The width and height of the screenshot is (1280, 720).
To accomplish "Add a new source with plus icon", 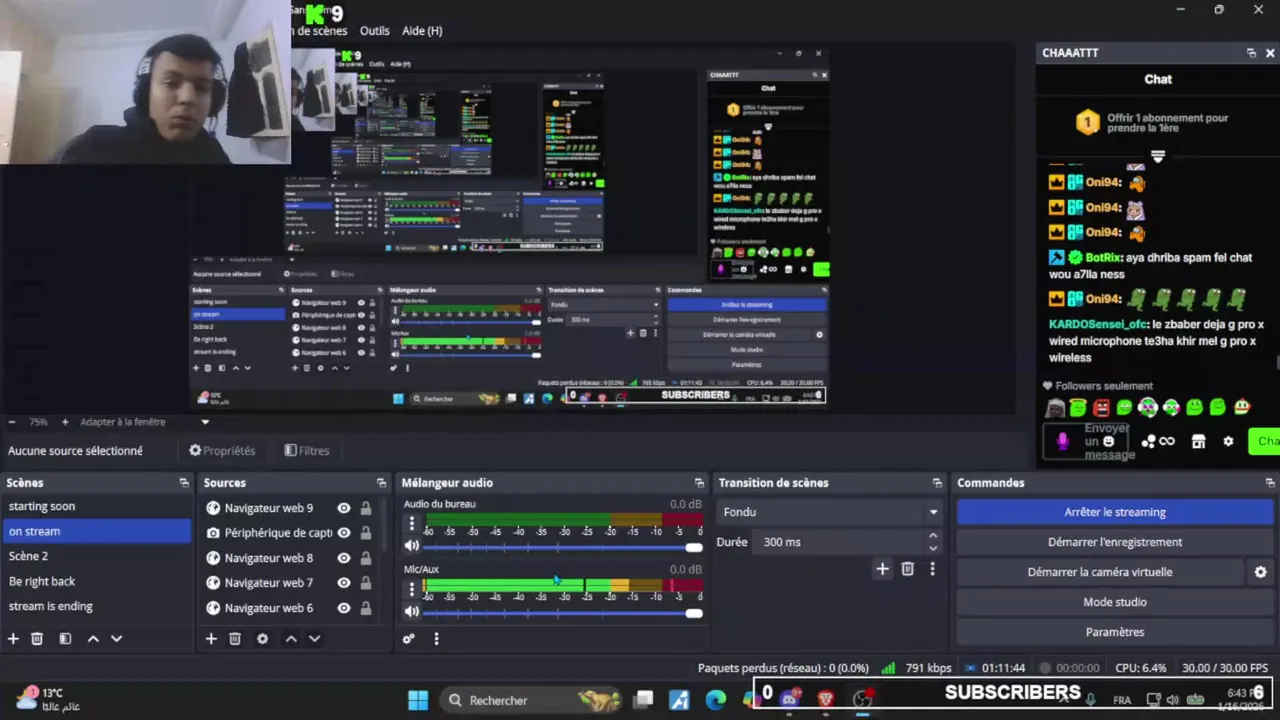I will 211,638.
